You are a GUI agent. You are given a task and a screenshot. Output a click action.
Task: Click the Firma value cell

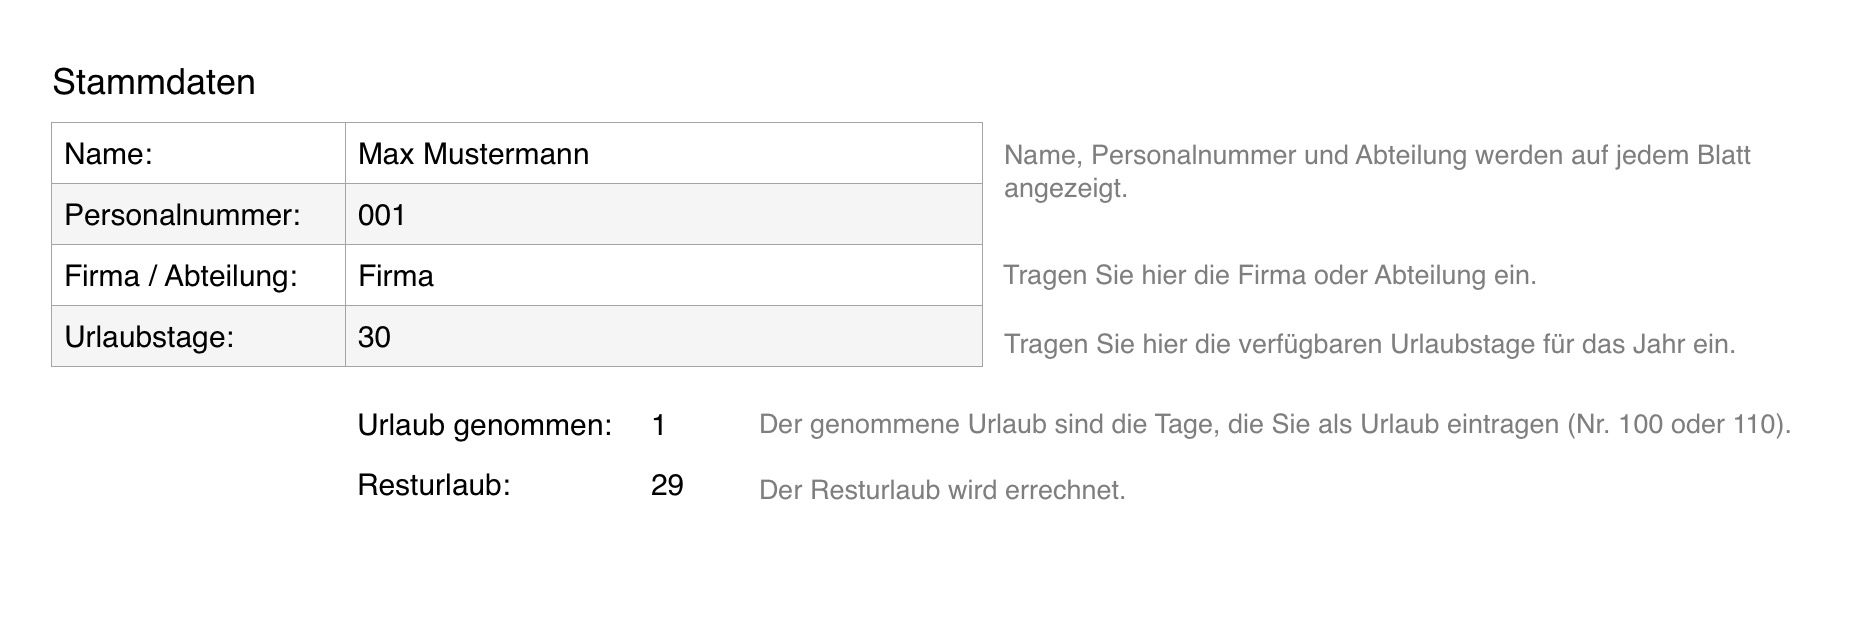[x=662, y=276]
